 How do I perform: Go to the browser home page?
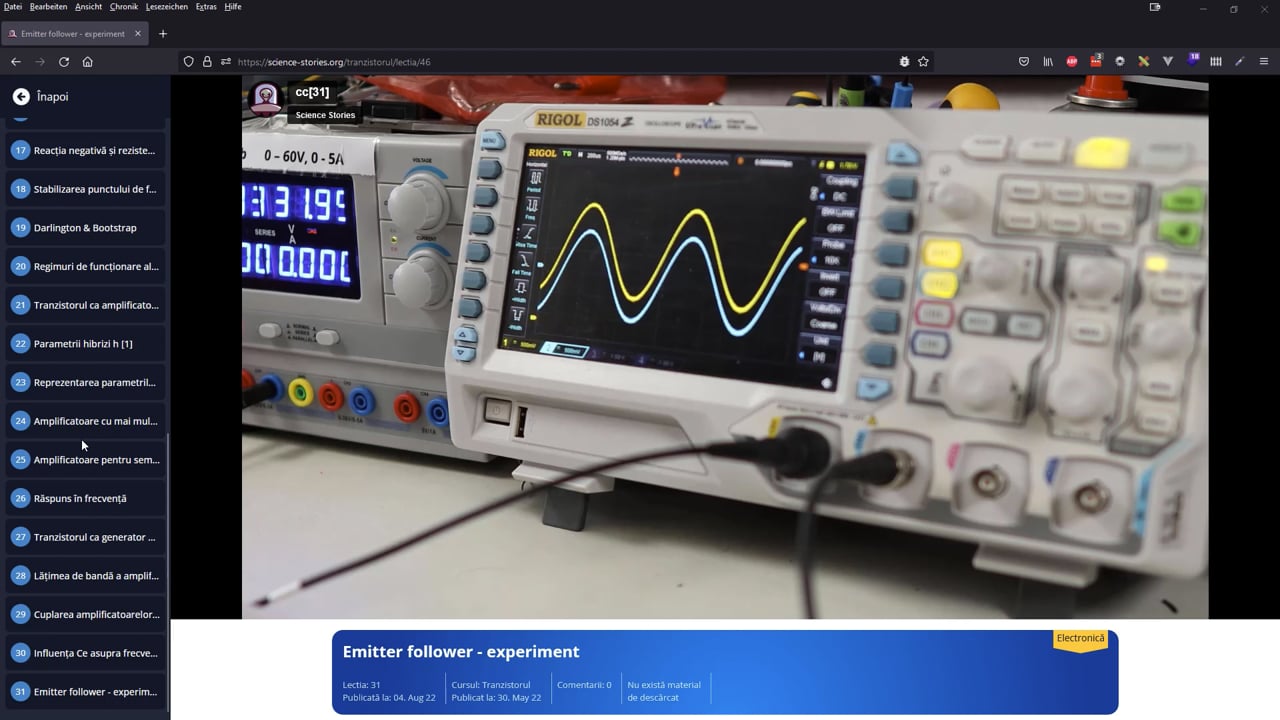(88, 62)
